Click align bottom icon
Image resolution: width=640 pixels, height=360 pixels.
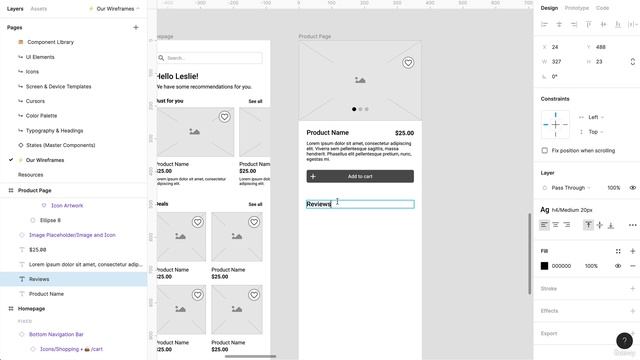tap(618, 24)
